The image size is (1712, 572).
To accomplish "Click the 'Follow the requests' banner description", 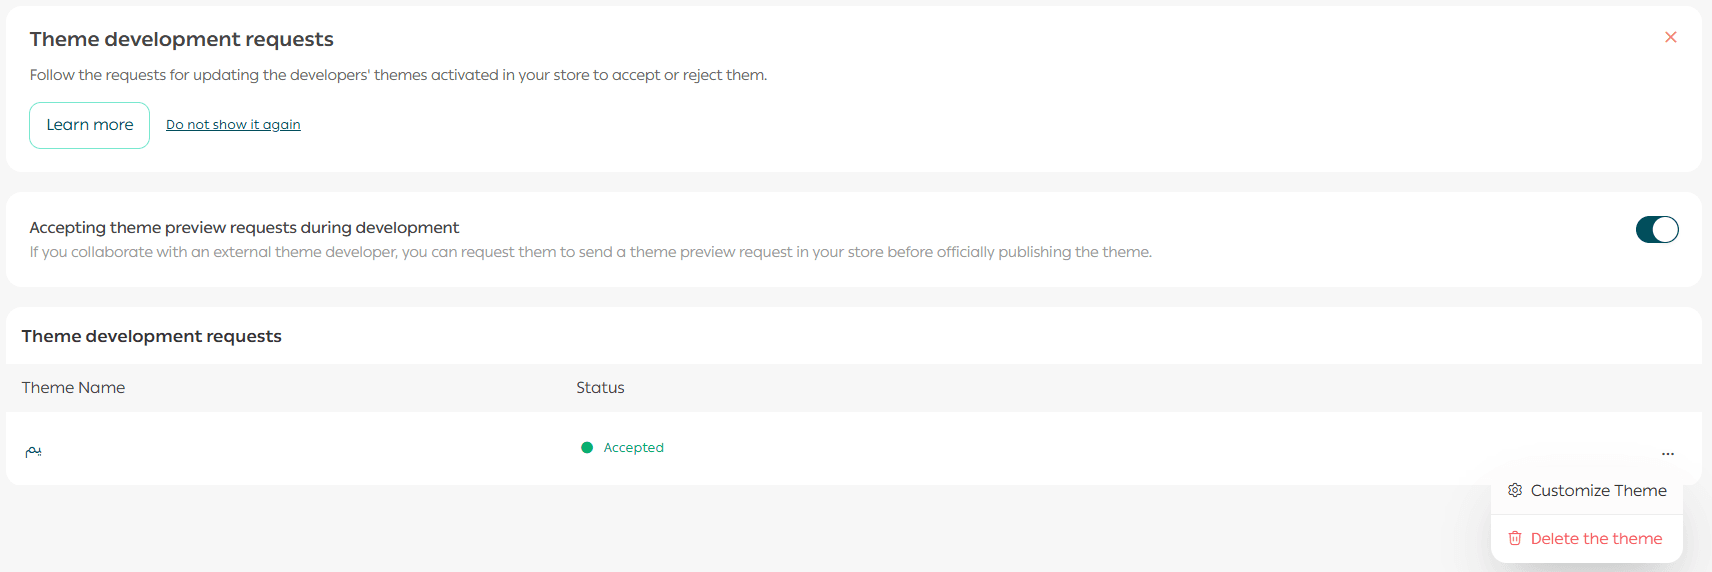I will (398, 76).
